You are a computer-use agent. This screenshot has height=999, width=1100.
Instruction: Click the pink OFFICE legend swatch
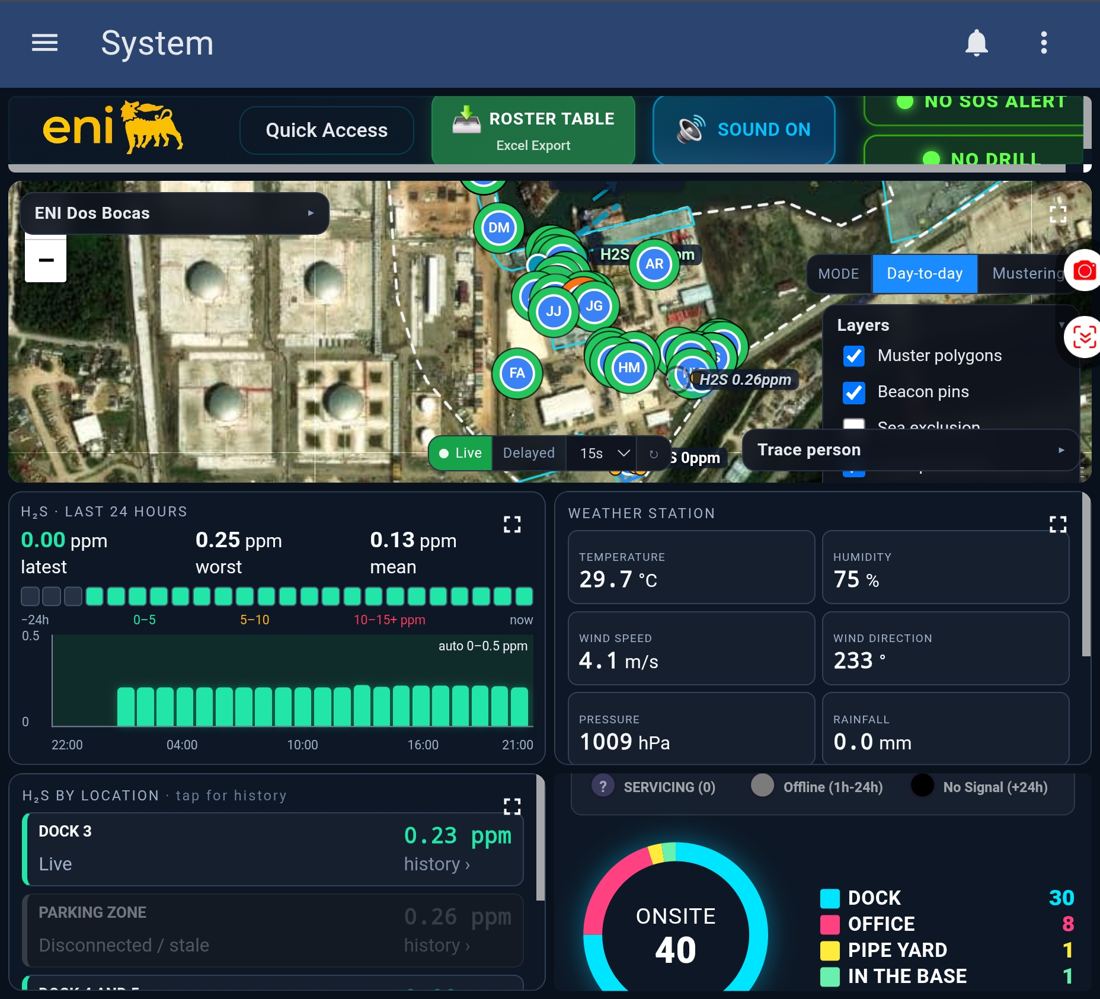pos(830,924)
